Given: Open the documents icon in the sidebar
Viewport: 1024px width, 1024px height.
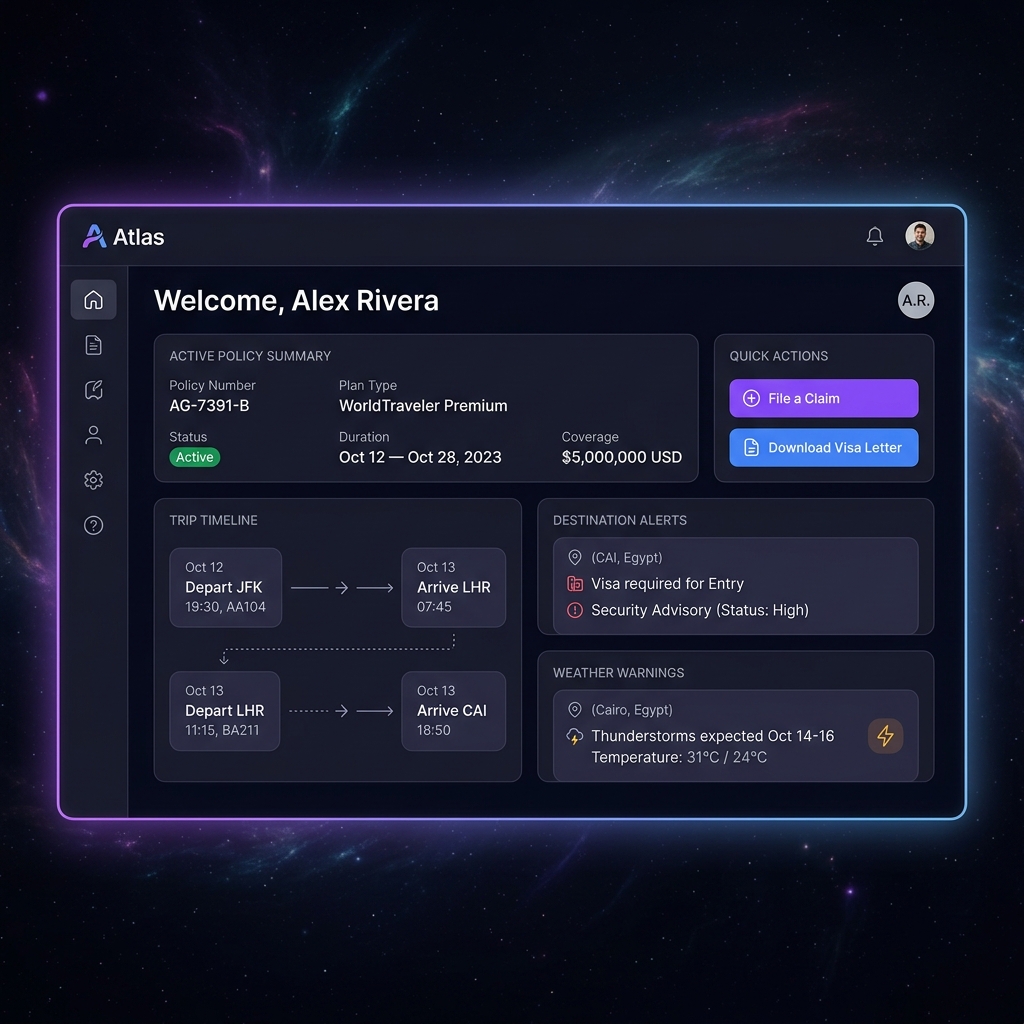Looking at the screenshot, I should [93, 345].
